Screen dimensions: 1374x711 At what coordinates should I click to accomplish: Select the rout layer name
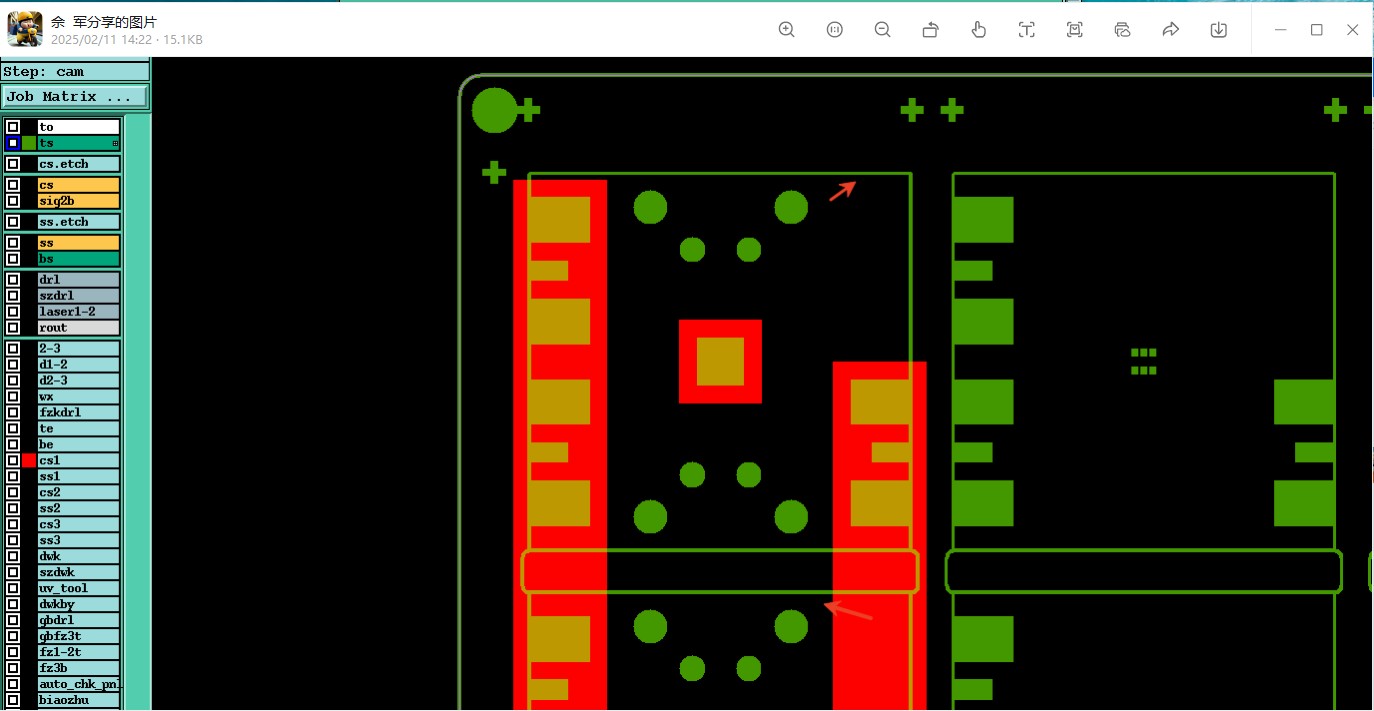(x=79, y=328)
